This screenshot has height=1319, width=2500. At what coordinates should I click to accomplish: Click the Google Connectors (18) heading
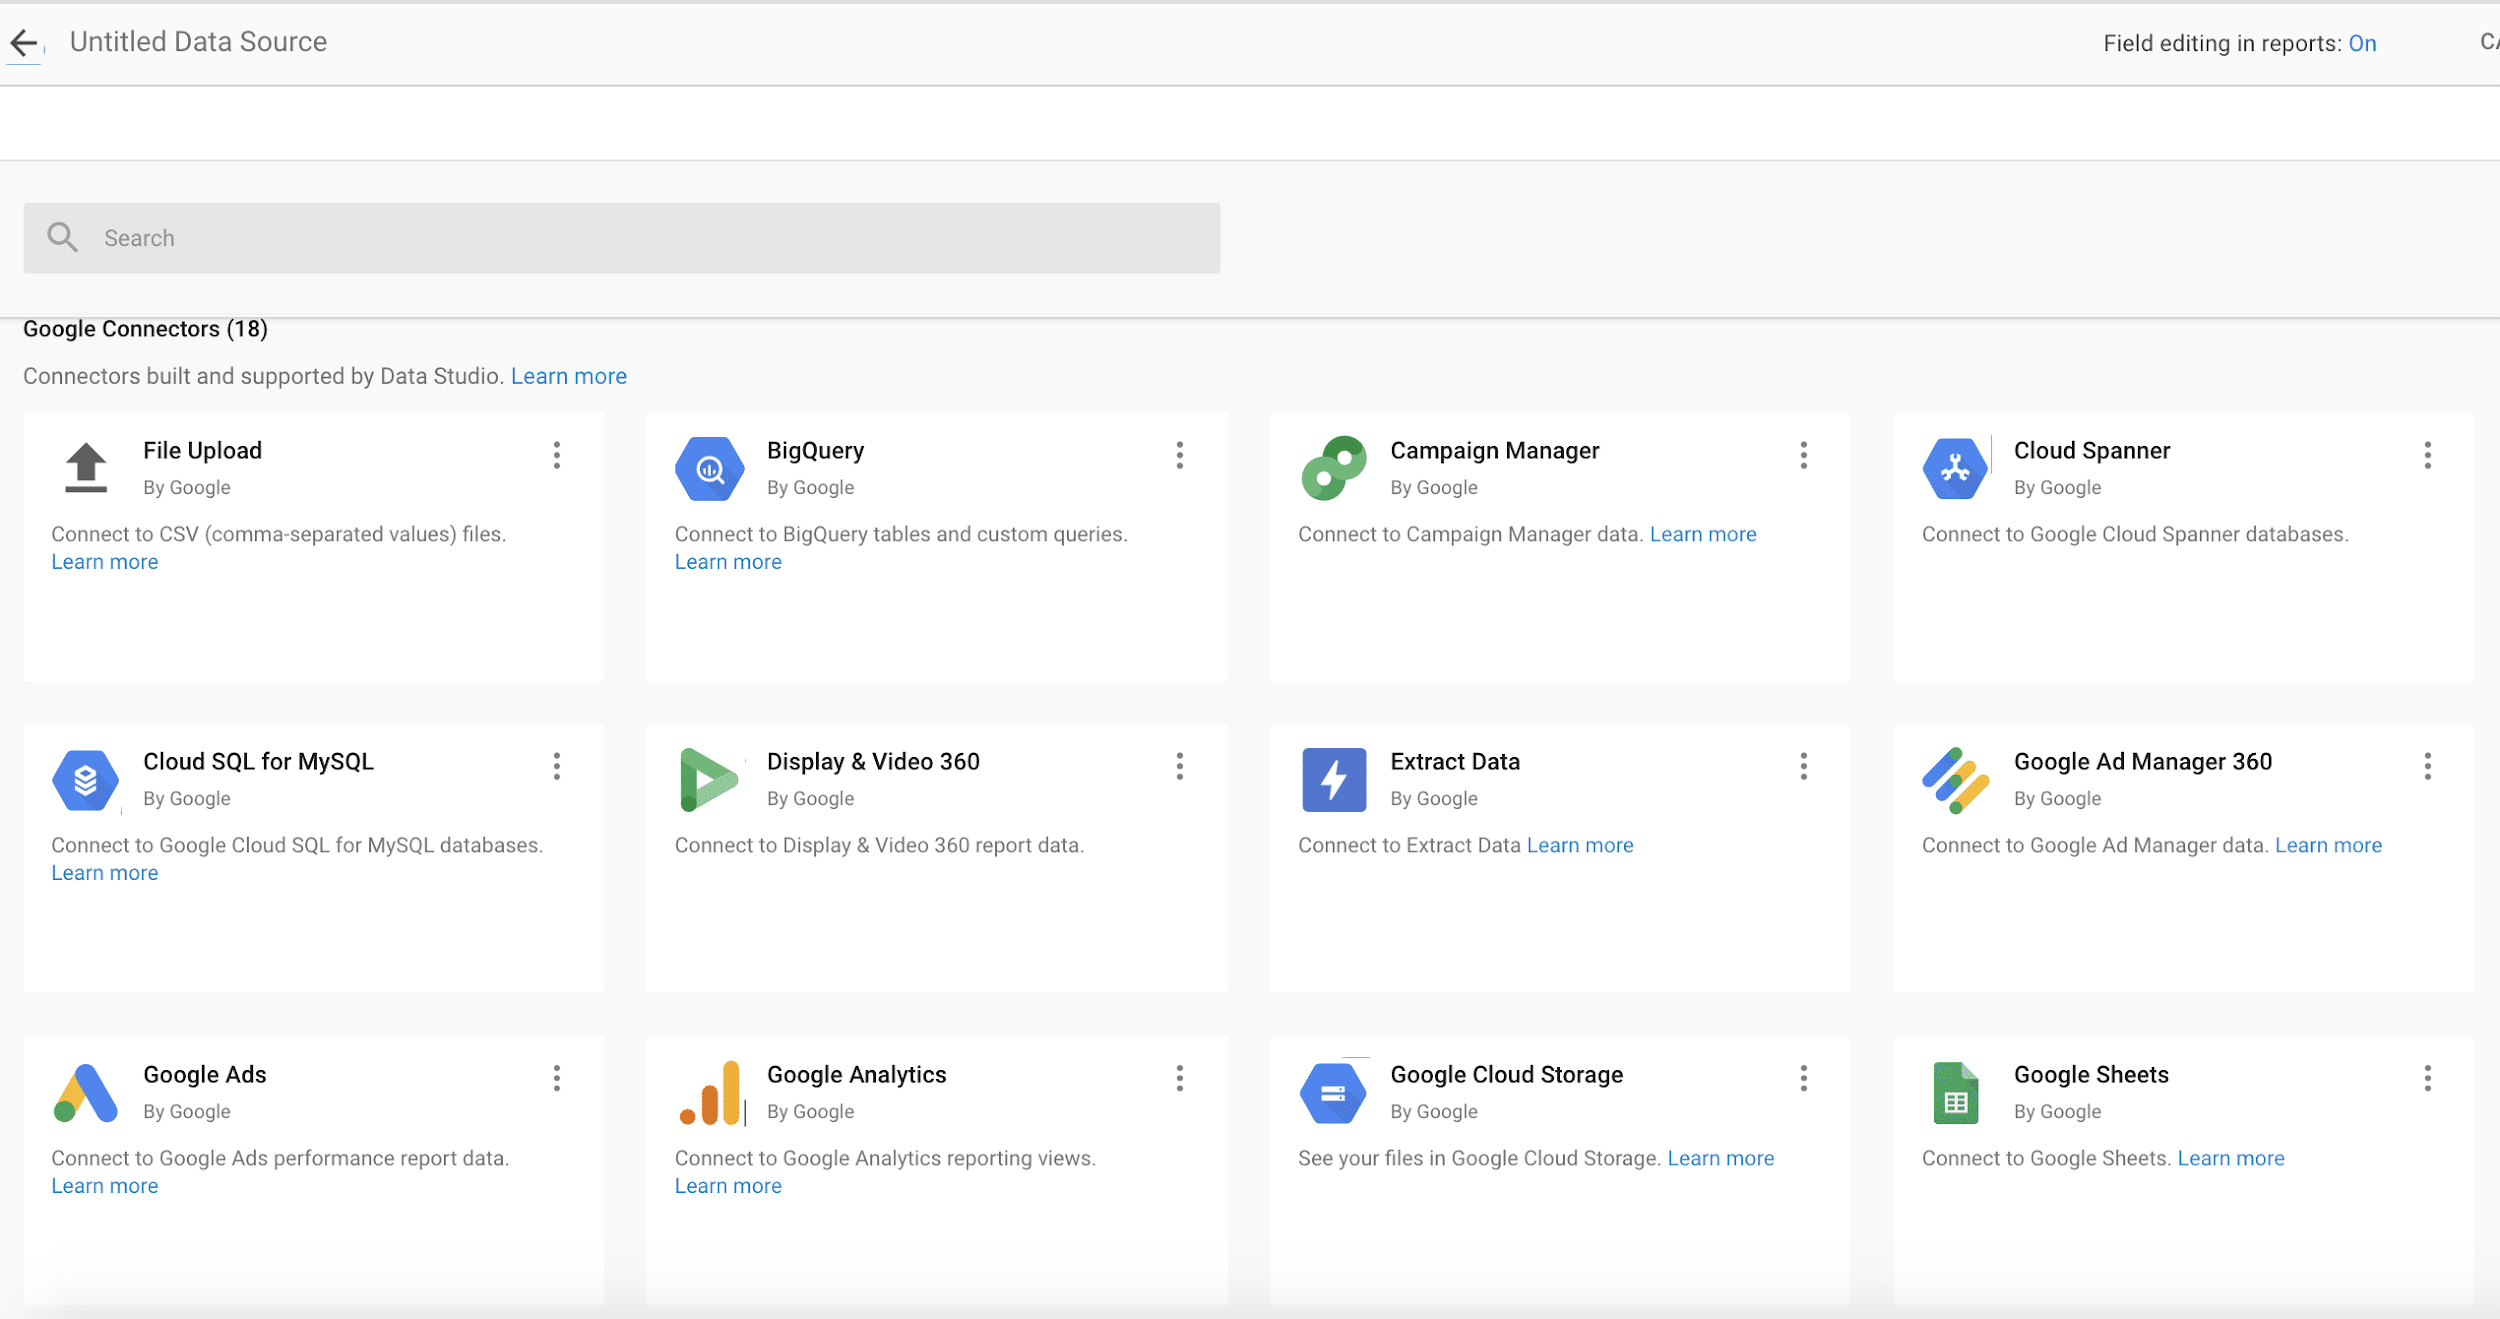[x=145, y=329]
